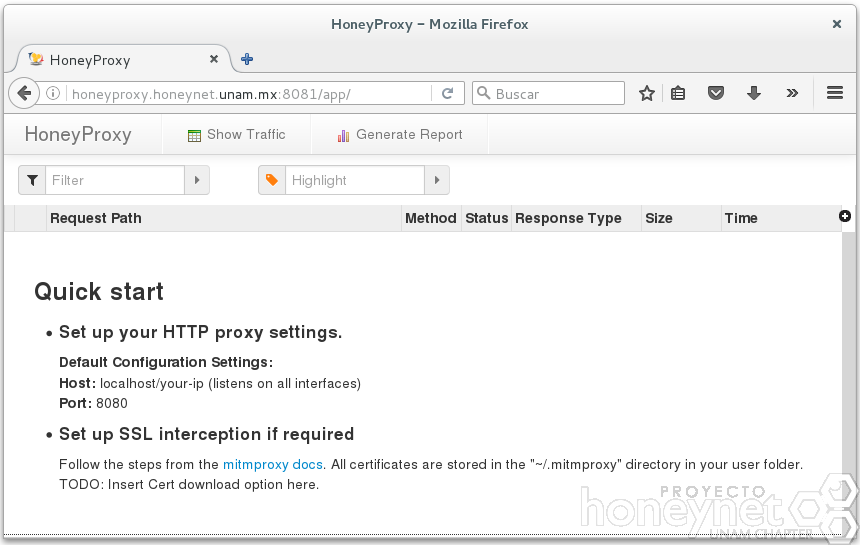
Task: Click the 'Quick start' heading
Action: click(x=99, y=291)
